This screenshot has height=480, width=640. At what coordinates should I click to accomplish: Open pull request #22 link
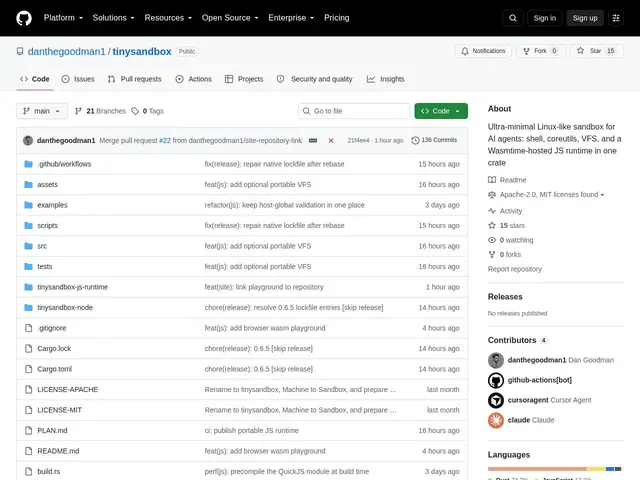click(x=165, y=140)
